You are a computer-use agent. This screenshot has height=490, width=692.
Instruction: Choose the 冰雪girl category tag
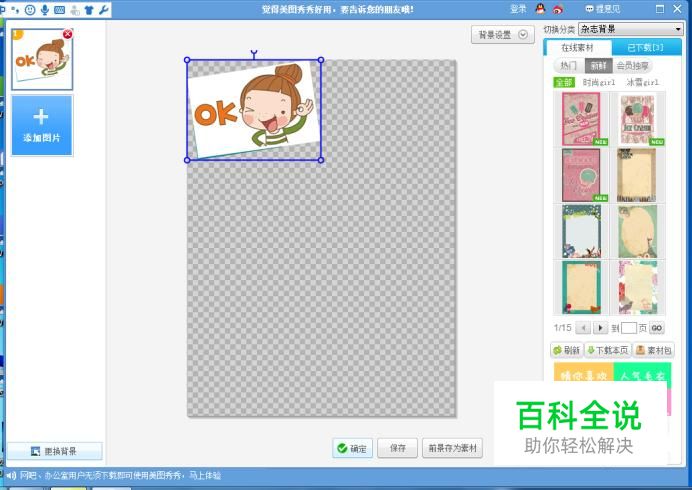coord(642,82)
